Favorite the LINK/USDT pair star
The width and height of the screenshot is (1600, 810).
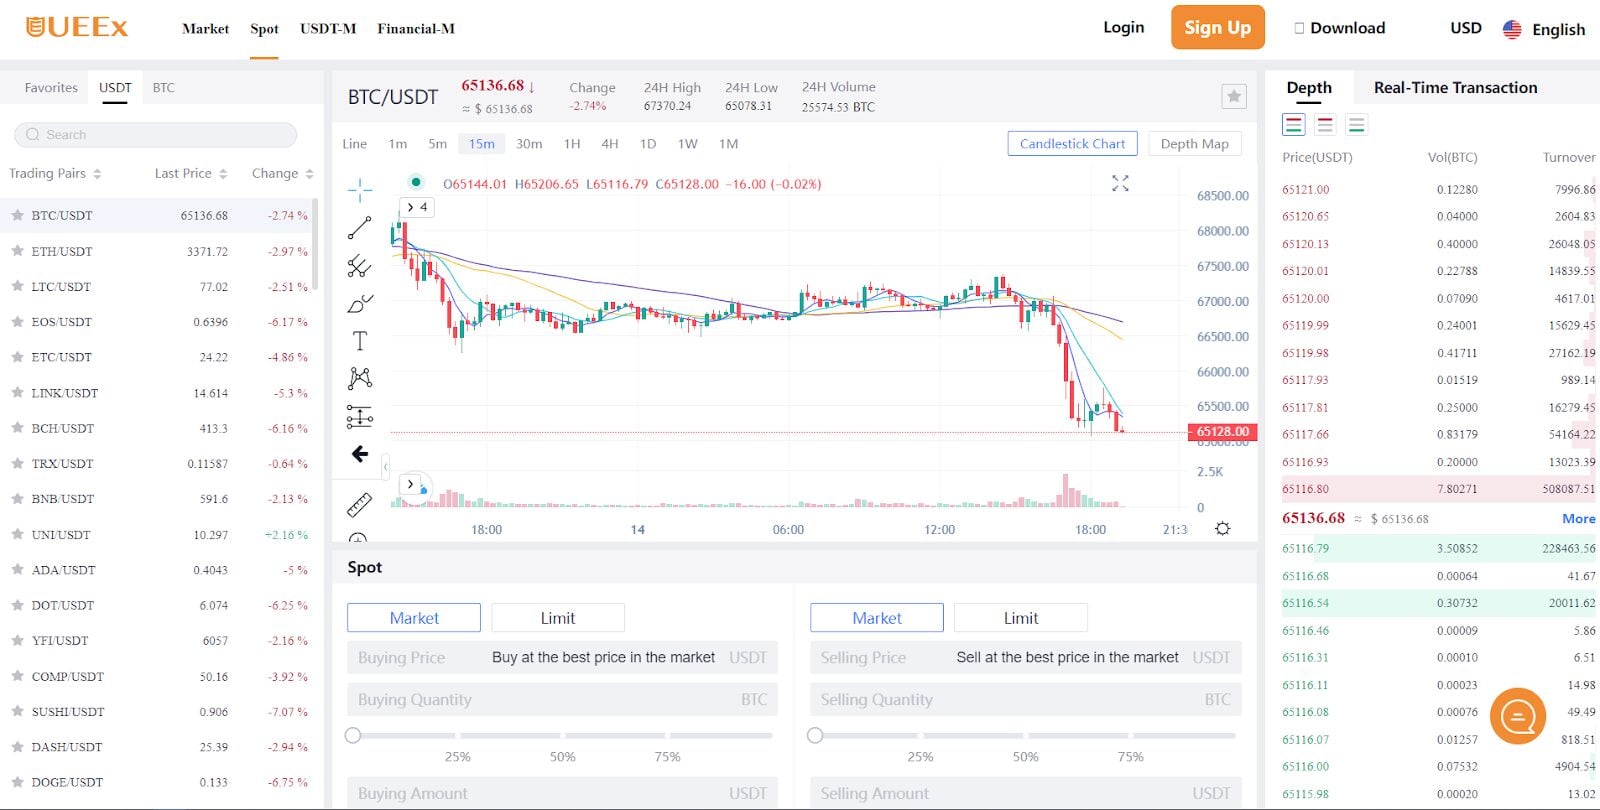(17, 393)
